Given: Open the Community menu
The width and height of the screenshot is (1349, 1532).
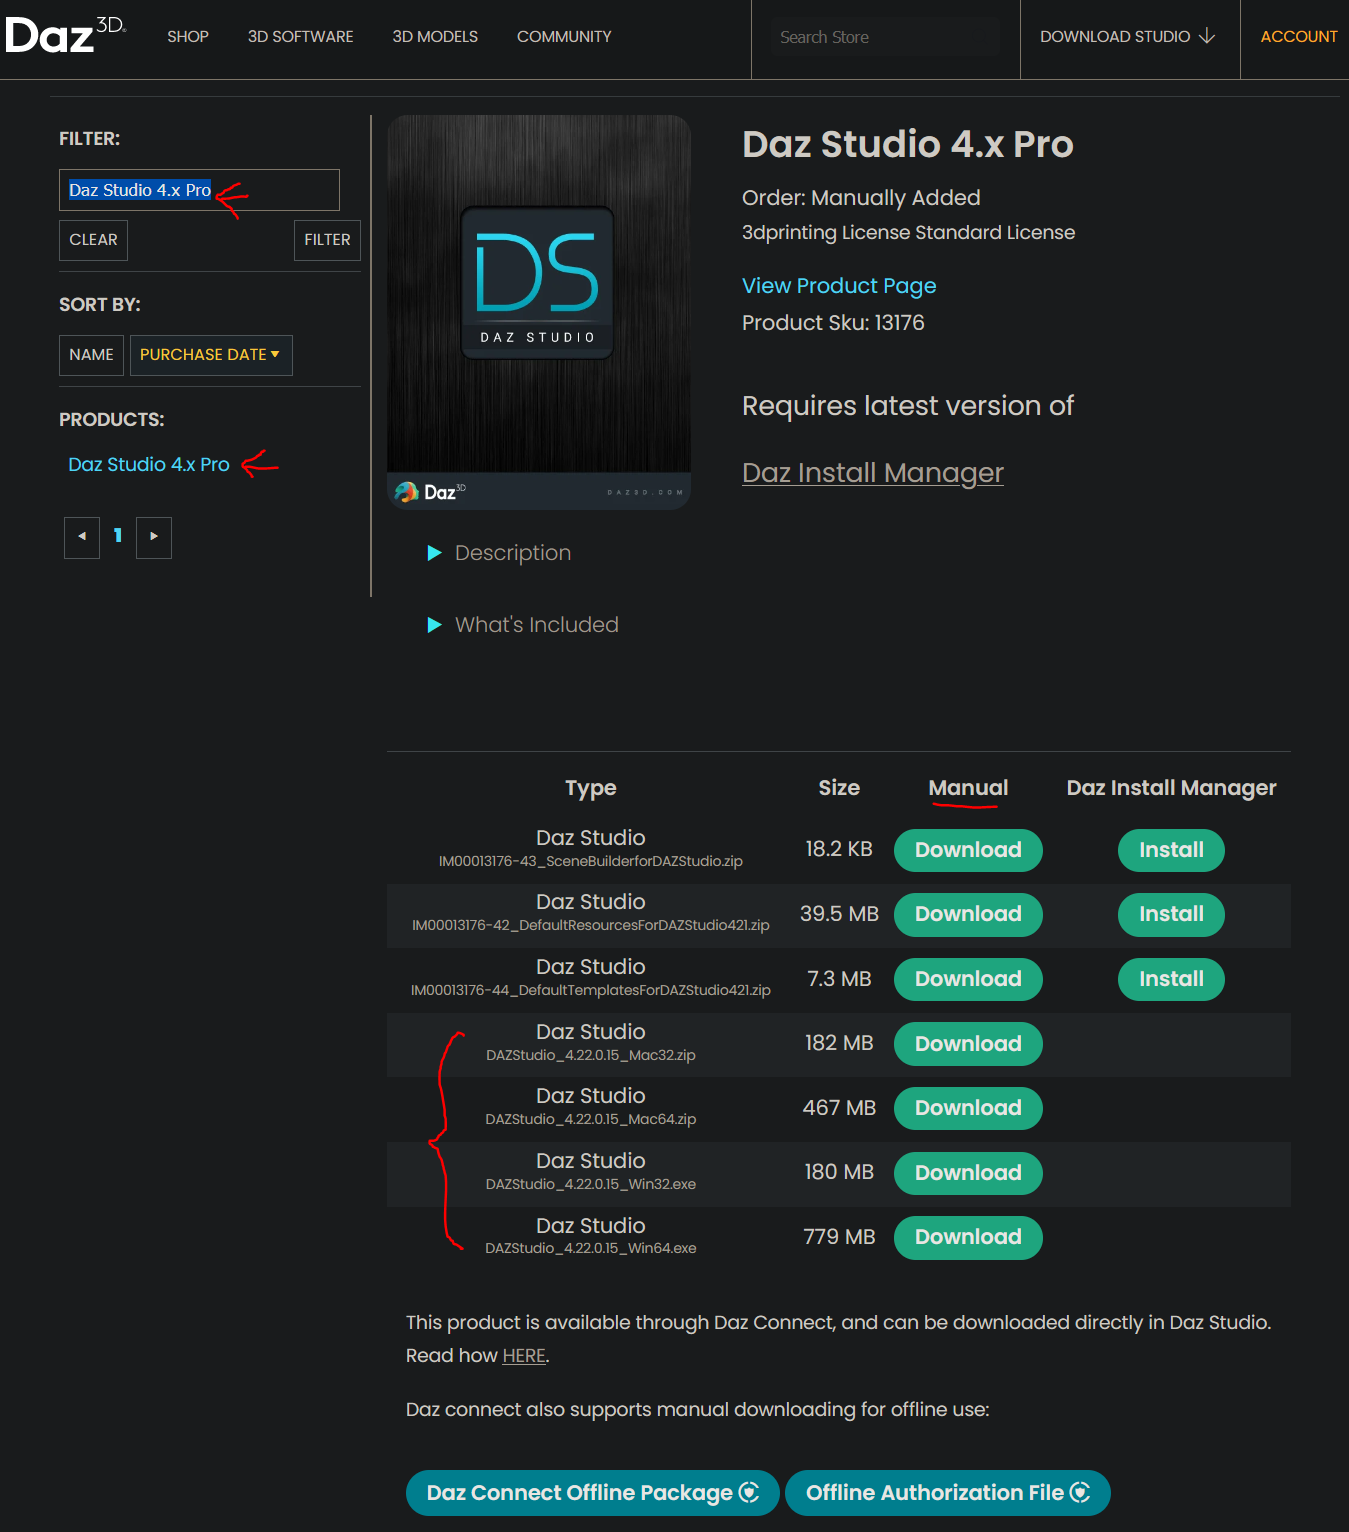Looking at the screenshot, I should (564, 37).
